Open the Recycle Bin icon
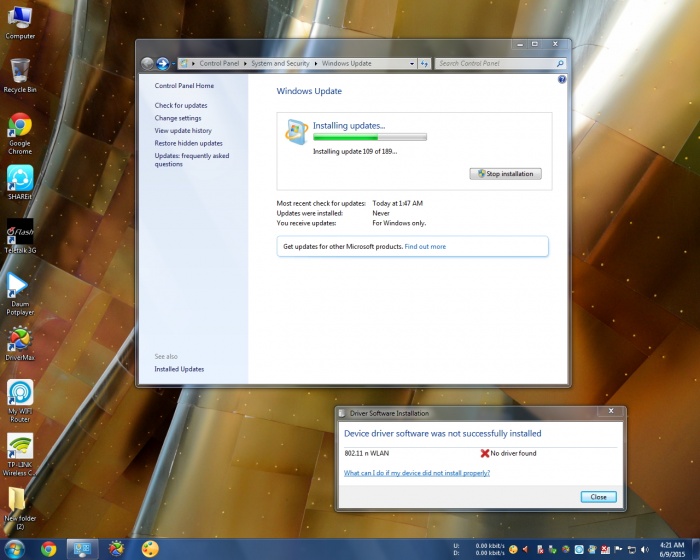The width and height of the screenshot is (700, 560). [19, 71]
